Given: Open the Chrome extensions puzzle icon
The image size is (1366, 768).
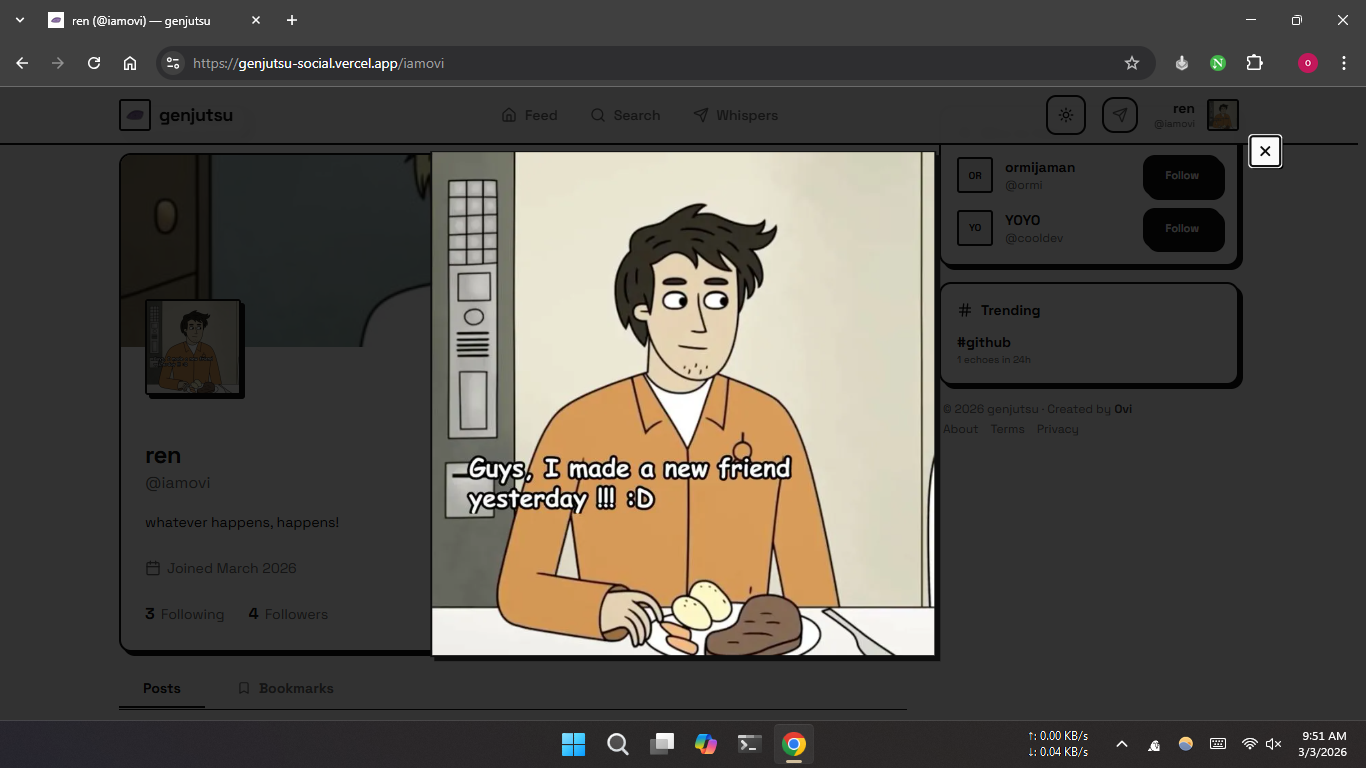Looking at the screenshot, I should [1254, 63].
